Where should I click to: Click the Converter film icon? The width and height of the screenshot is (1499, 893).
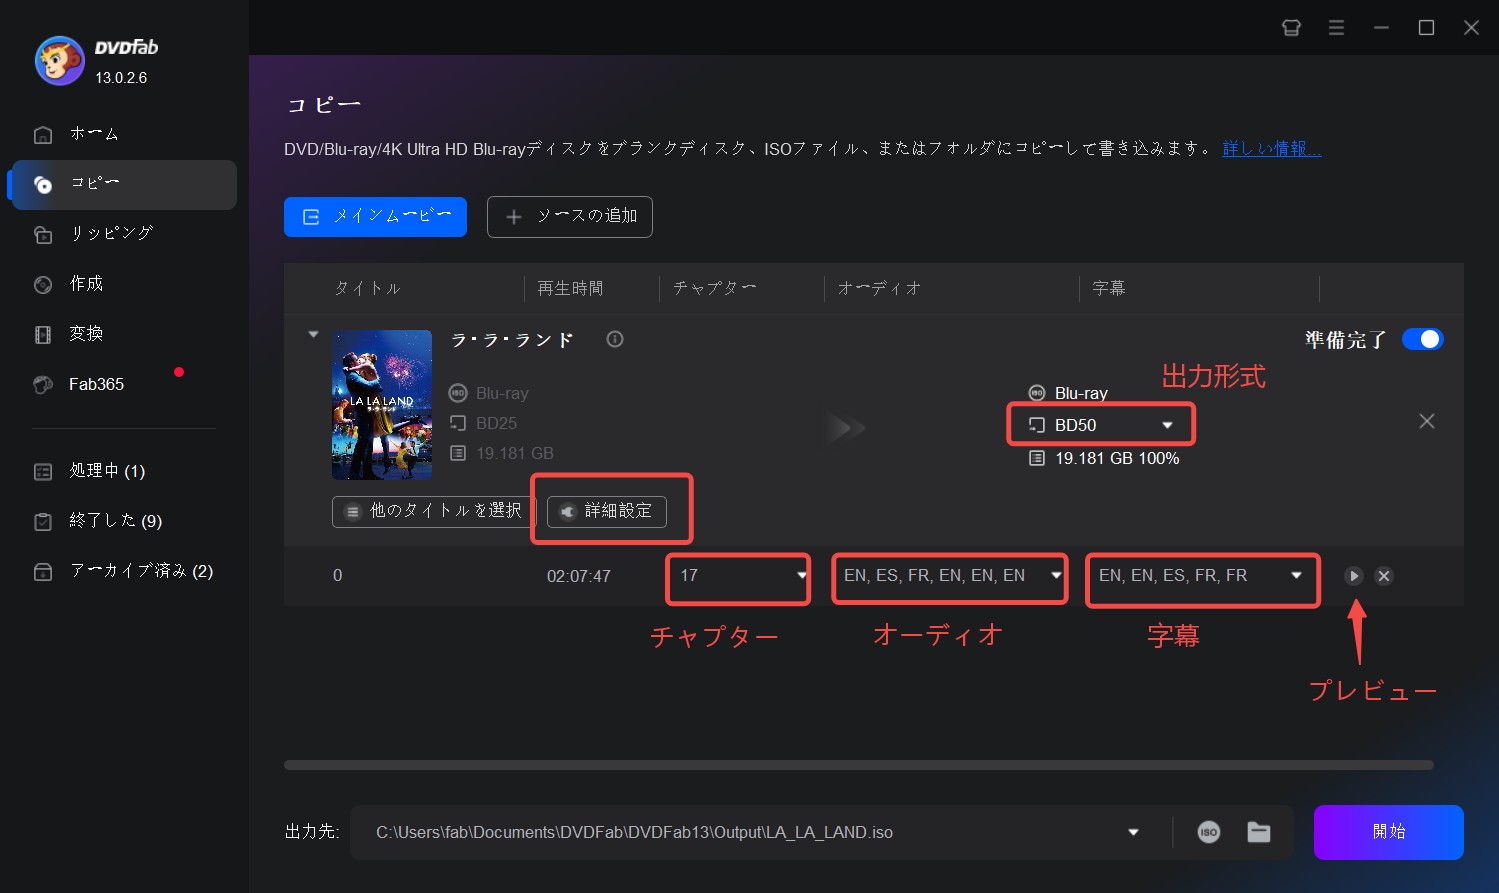click(43, 335)
